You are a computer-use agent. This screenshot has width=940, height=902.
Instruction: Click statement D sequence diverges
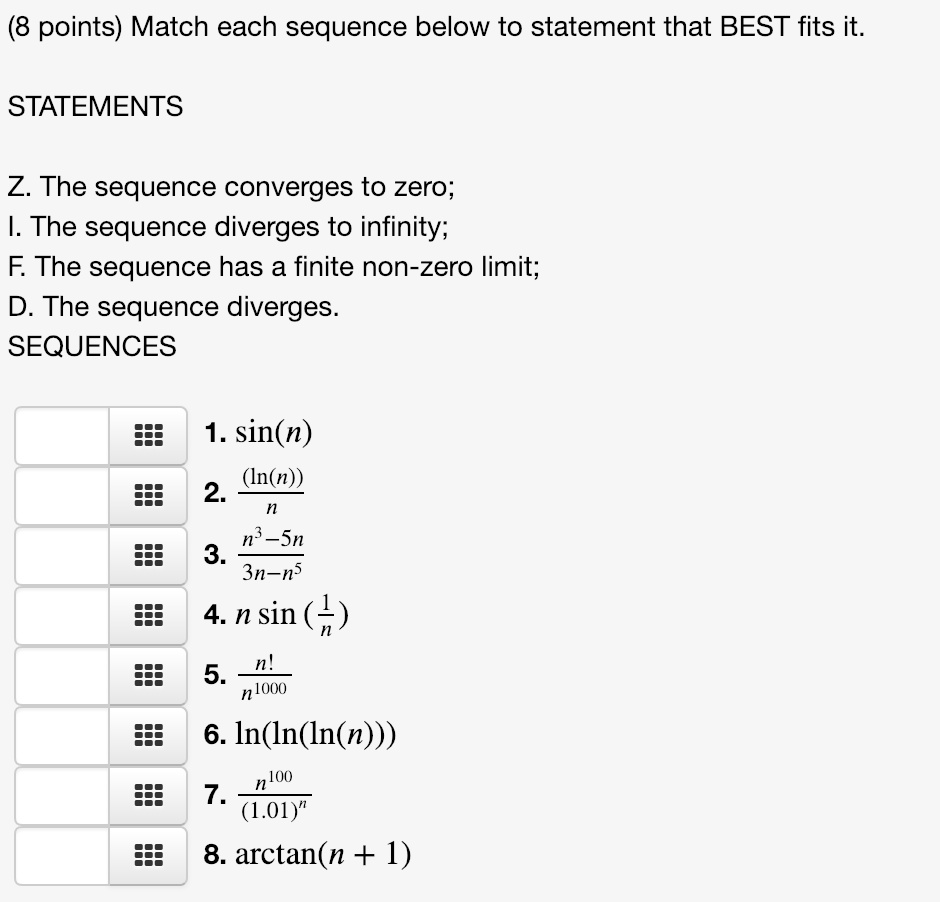pos(173,307)
